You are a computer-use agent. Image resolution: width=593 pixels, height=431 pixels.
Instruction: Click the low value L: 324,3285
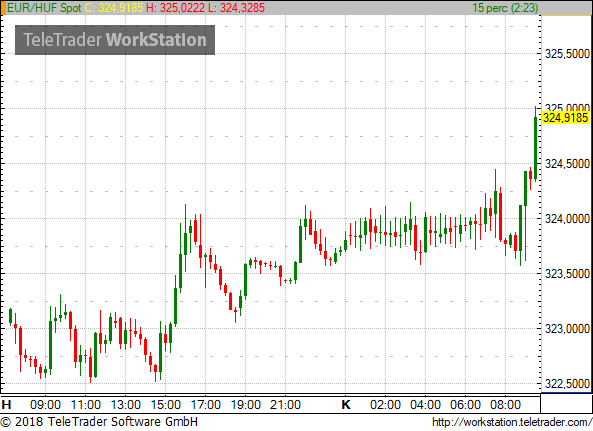tap(236, 8)
